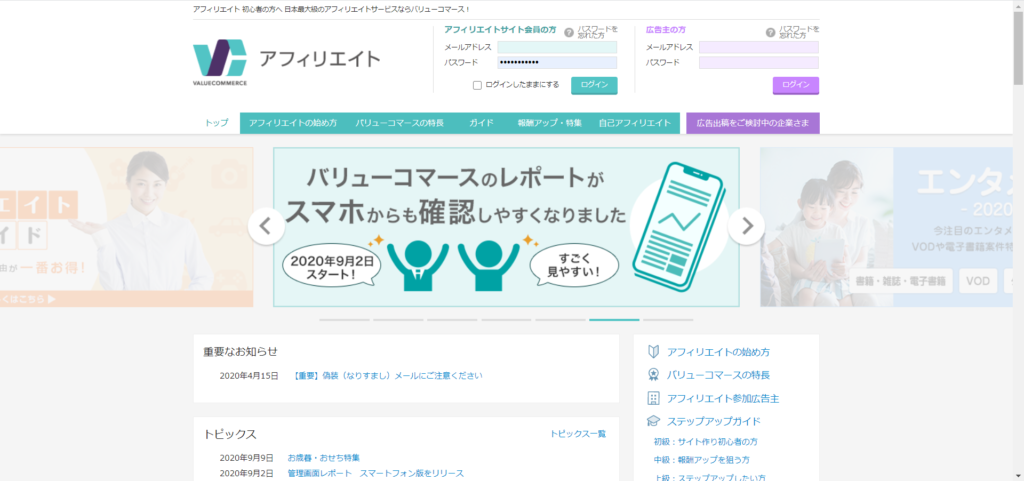This screenshot has width=1024, height=481.
Task: Select the active teal carousel indicator bar
Action: (x=614, y=320)
